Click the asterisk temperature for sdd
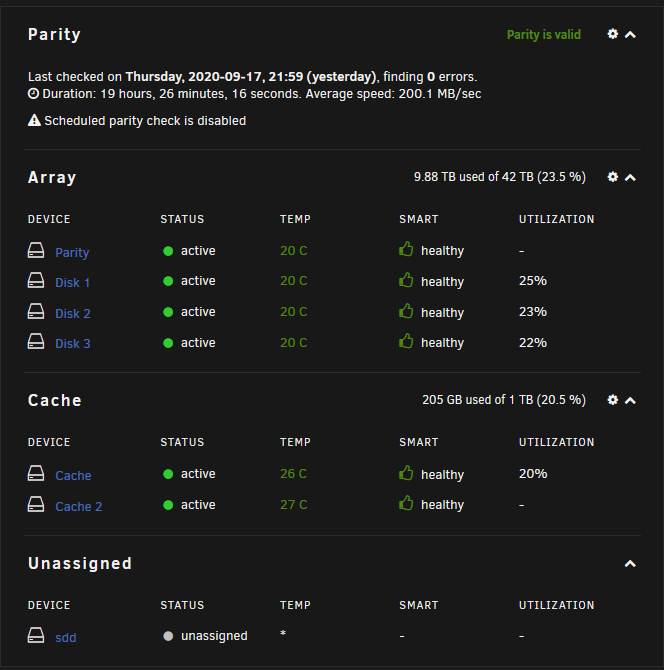The width and height of the screenshot is (664, 670). (283, 634)
